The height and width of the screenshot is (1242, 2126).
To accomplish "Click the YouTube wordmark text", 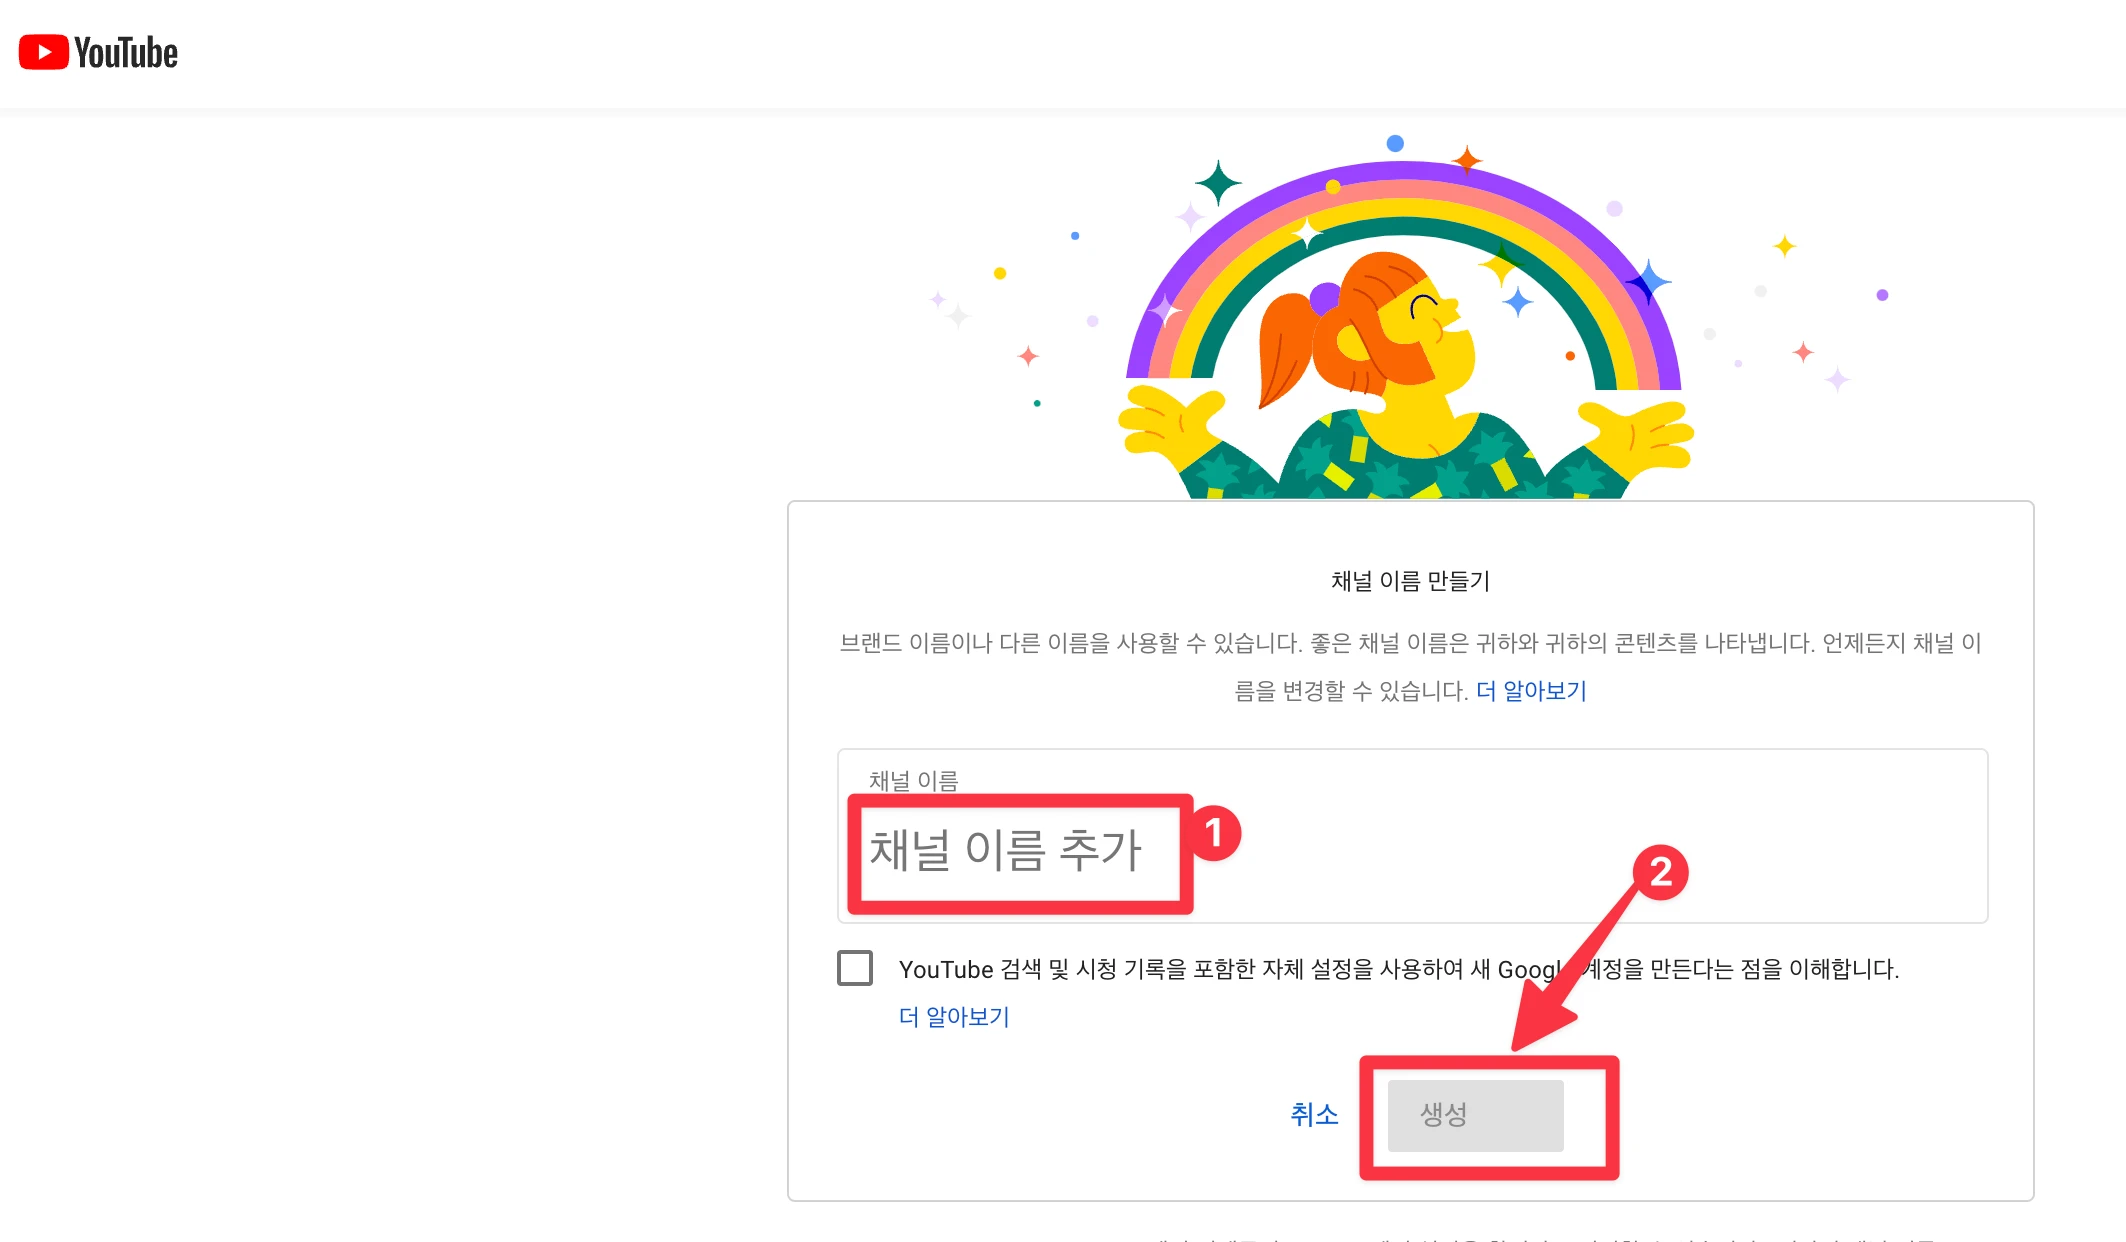I will [x=126, y=53].
